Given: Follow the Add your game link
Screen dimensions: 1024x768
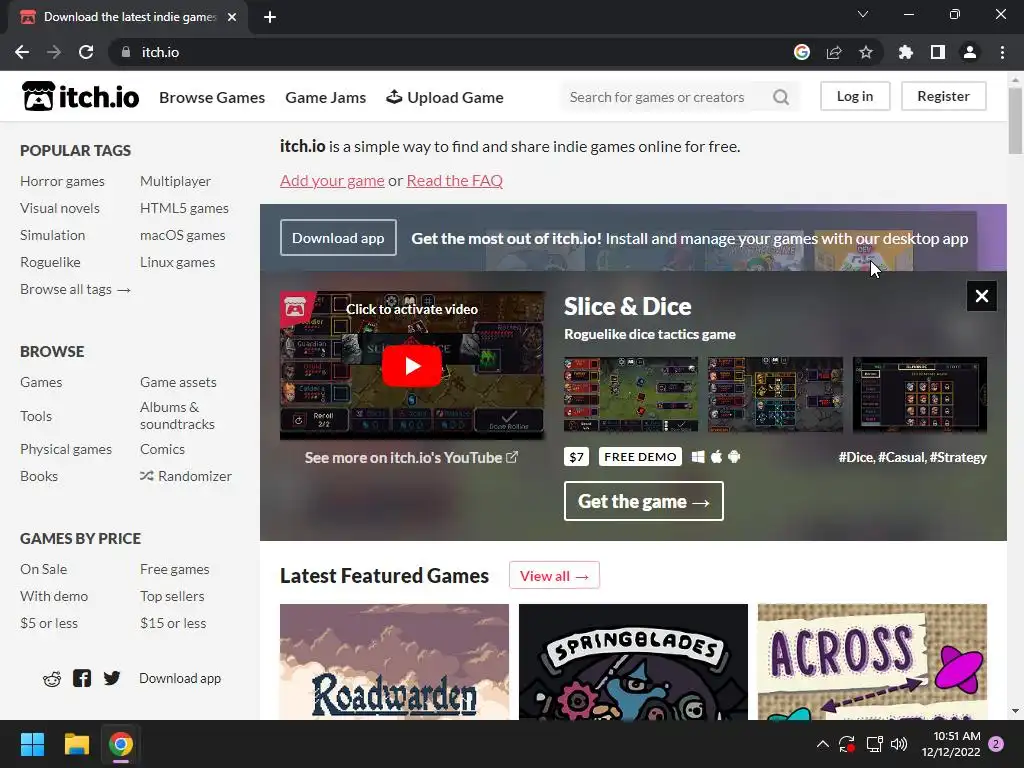Looking at the screenshot, I should pos(332,181).
